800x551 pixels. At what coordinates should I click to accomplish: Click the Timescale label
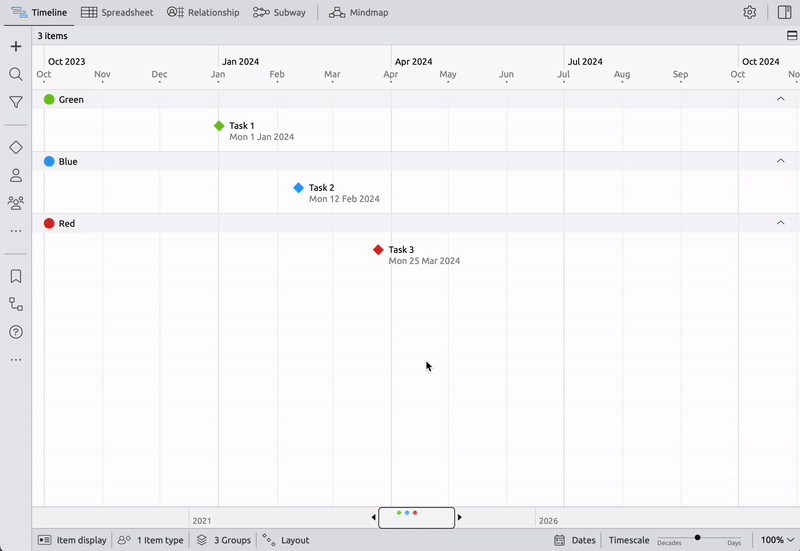click(629, 540)
